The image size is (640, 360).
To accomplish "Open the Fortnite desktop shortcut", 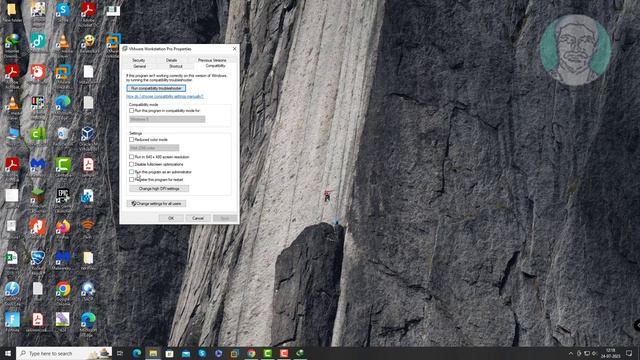I will point(12,320).
